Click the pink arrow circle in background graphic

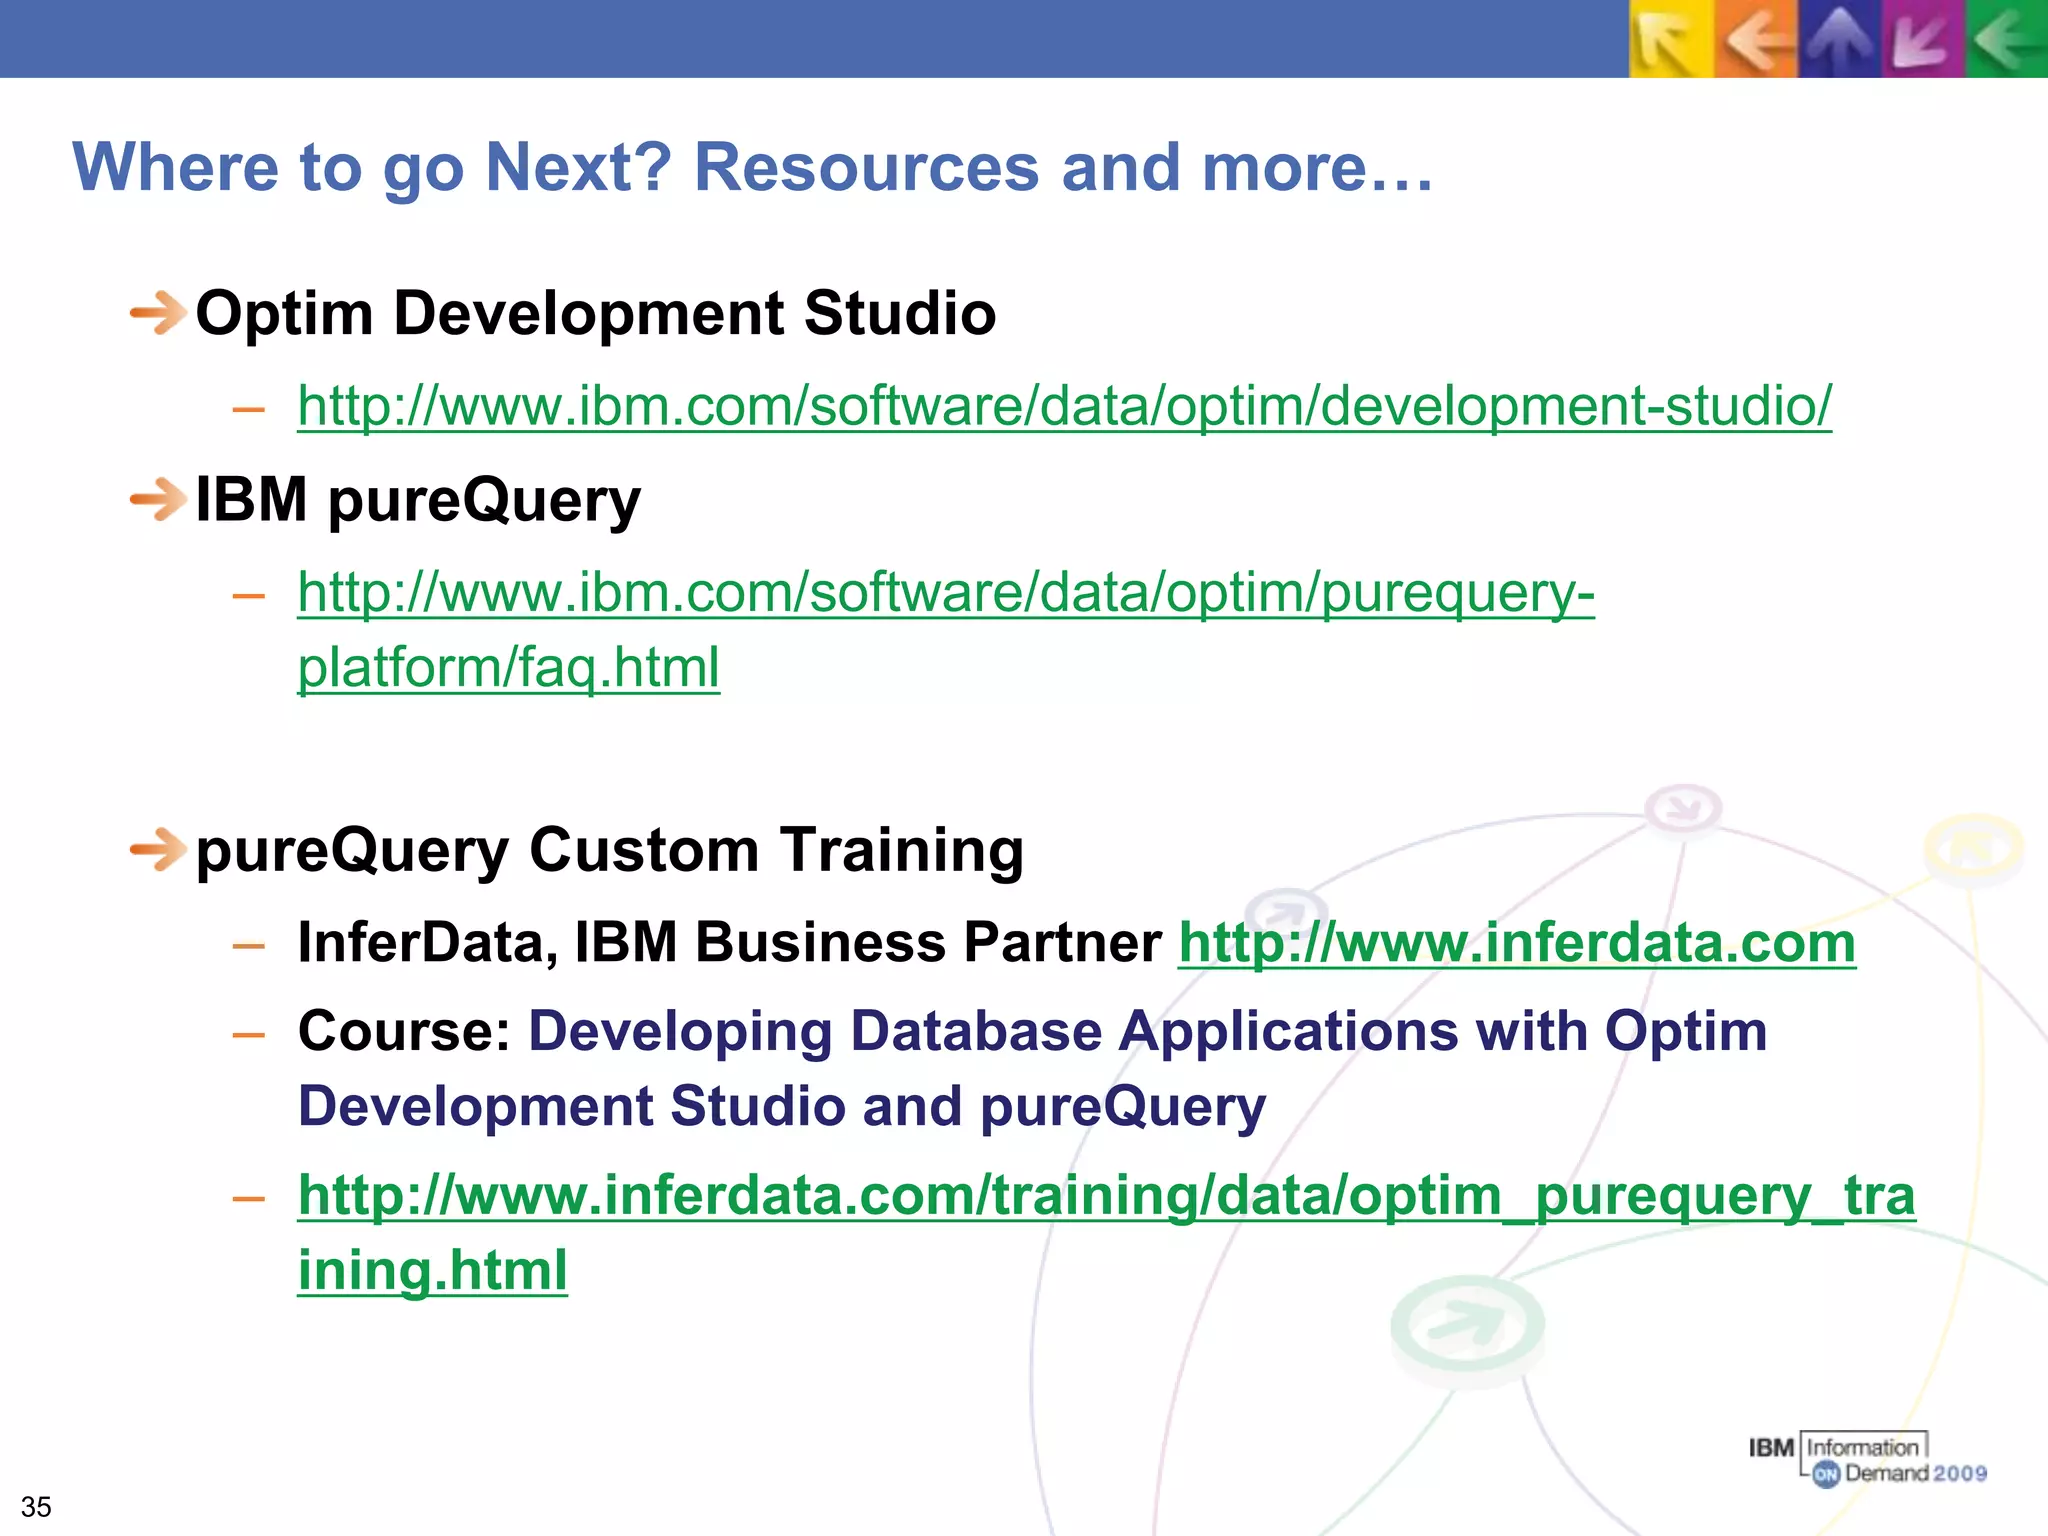tap(1683, 808)
